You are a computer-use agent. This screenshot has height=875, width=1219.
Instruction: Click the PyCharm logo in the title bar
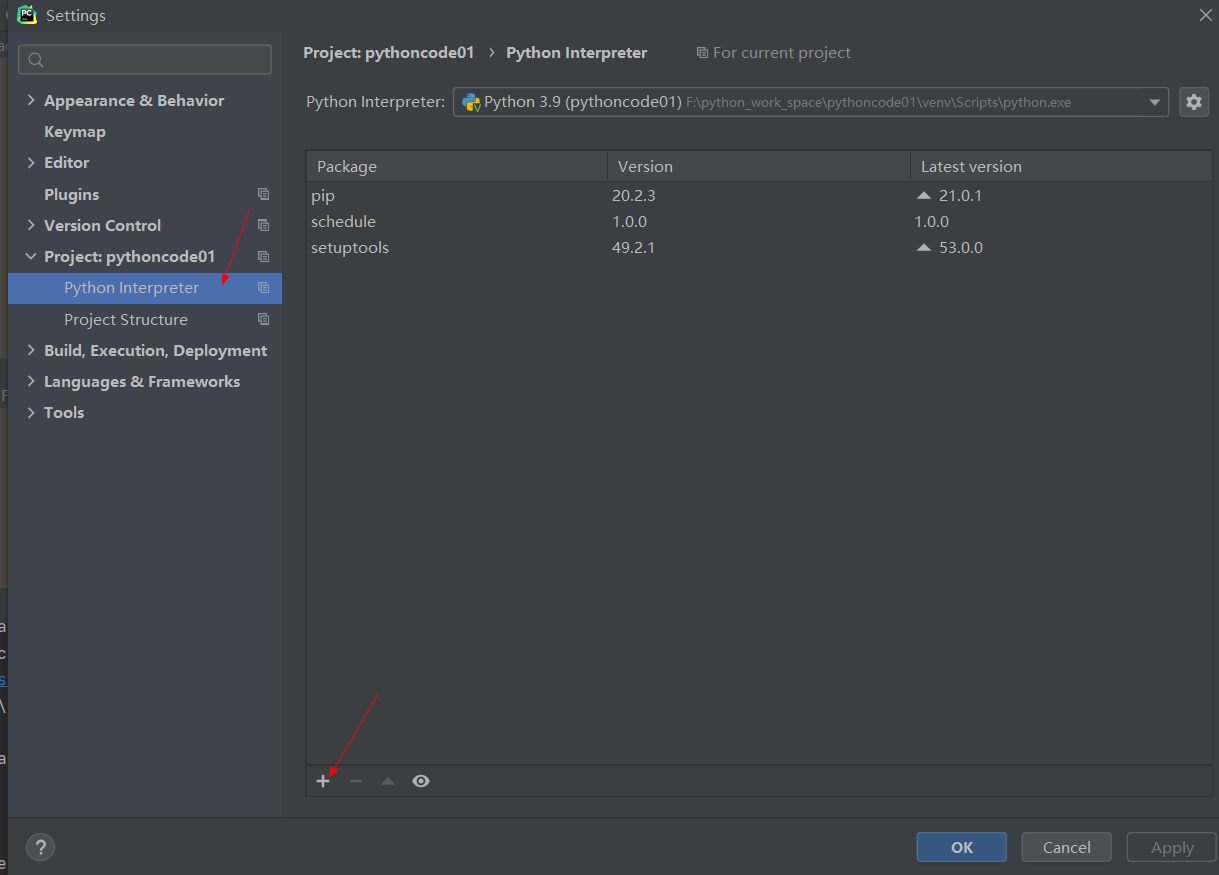(27, 15)
